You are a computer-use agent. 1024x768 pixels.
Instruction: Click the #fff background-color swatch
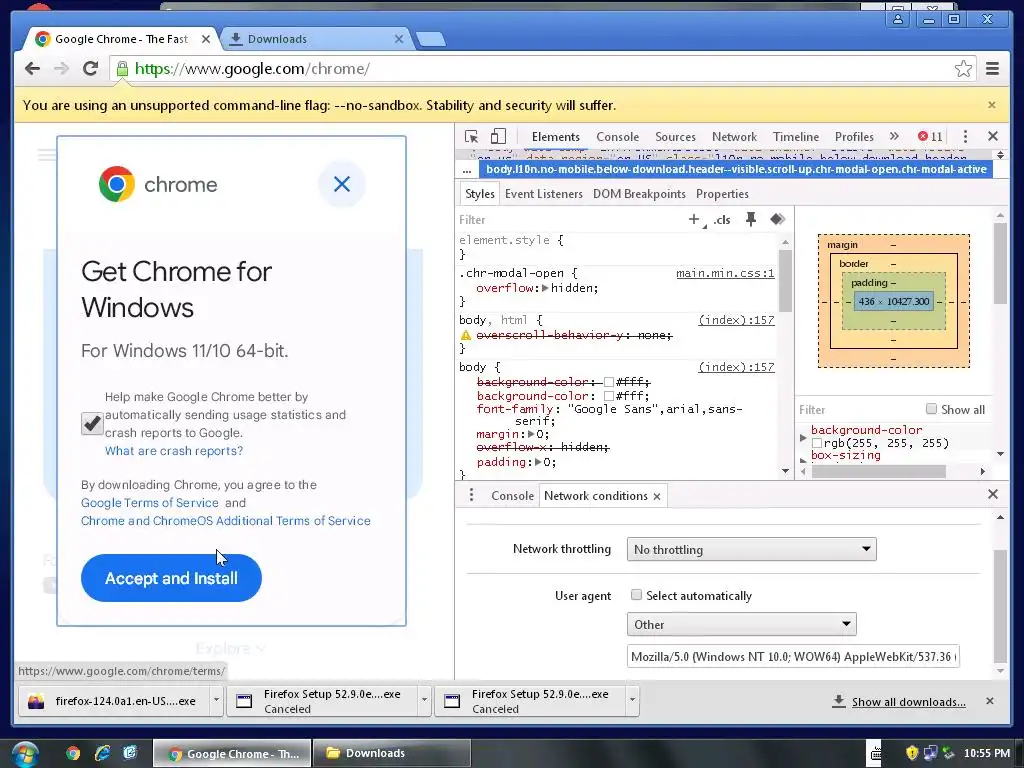coord(609,396)
